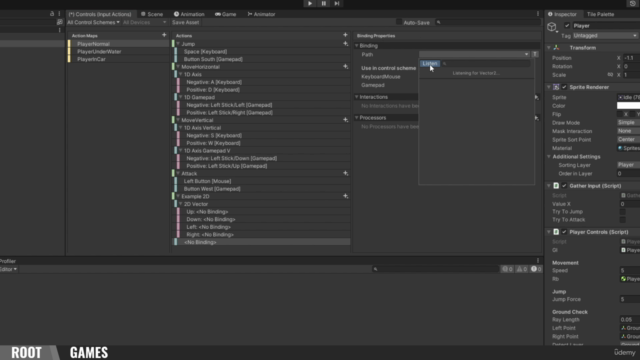Select the Inspector tab
Image resolution: width=640 pixels, height=360 pixels.
[x=562, y=14]
